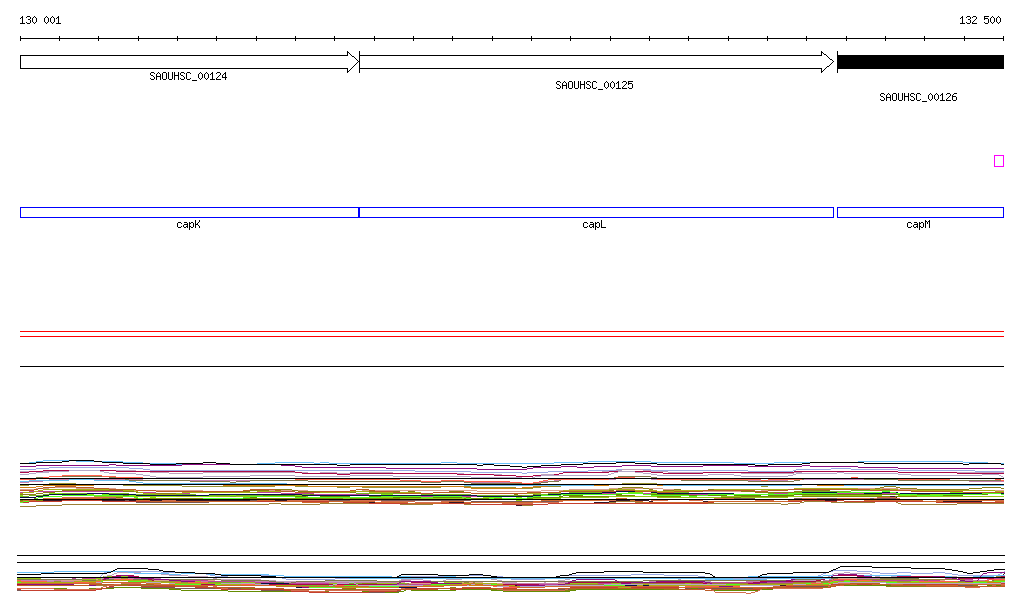Click the 130 001 start coordinate
The height and width of the screenshot is (611, 1024).
[x=40, y=20]
